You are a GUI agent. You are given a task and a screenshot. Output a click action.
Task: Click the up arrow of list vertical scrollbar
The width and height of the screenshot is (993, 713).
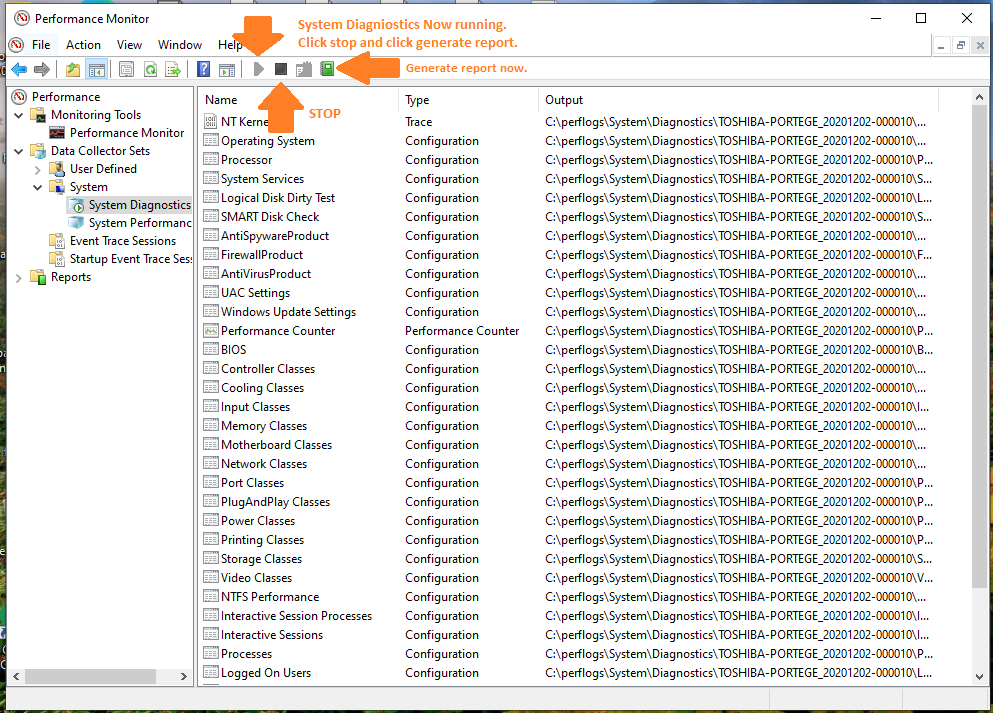(x=979, y=97)
